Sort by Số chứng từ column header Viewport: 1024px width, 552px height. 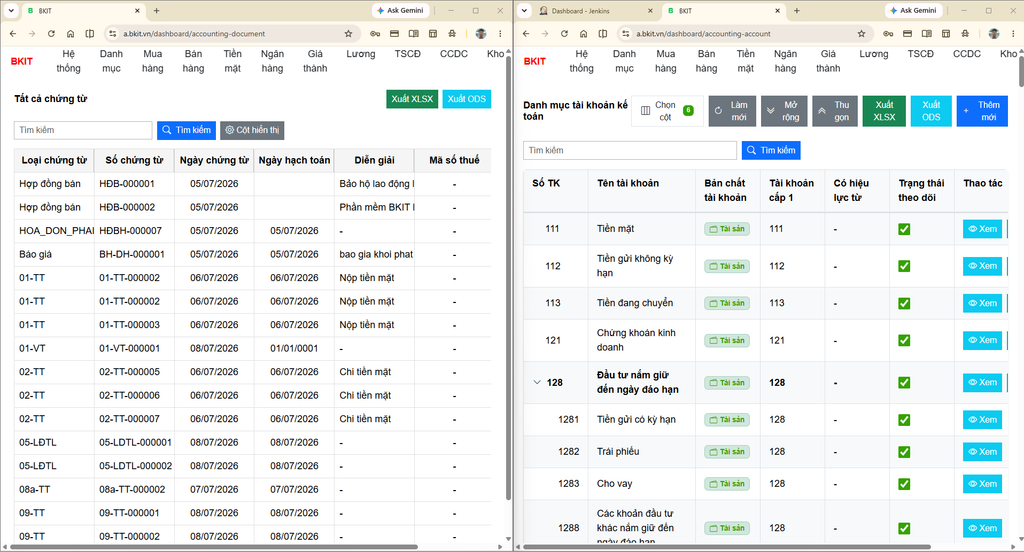(134, 160)
